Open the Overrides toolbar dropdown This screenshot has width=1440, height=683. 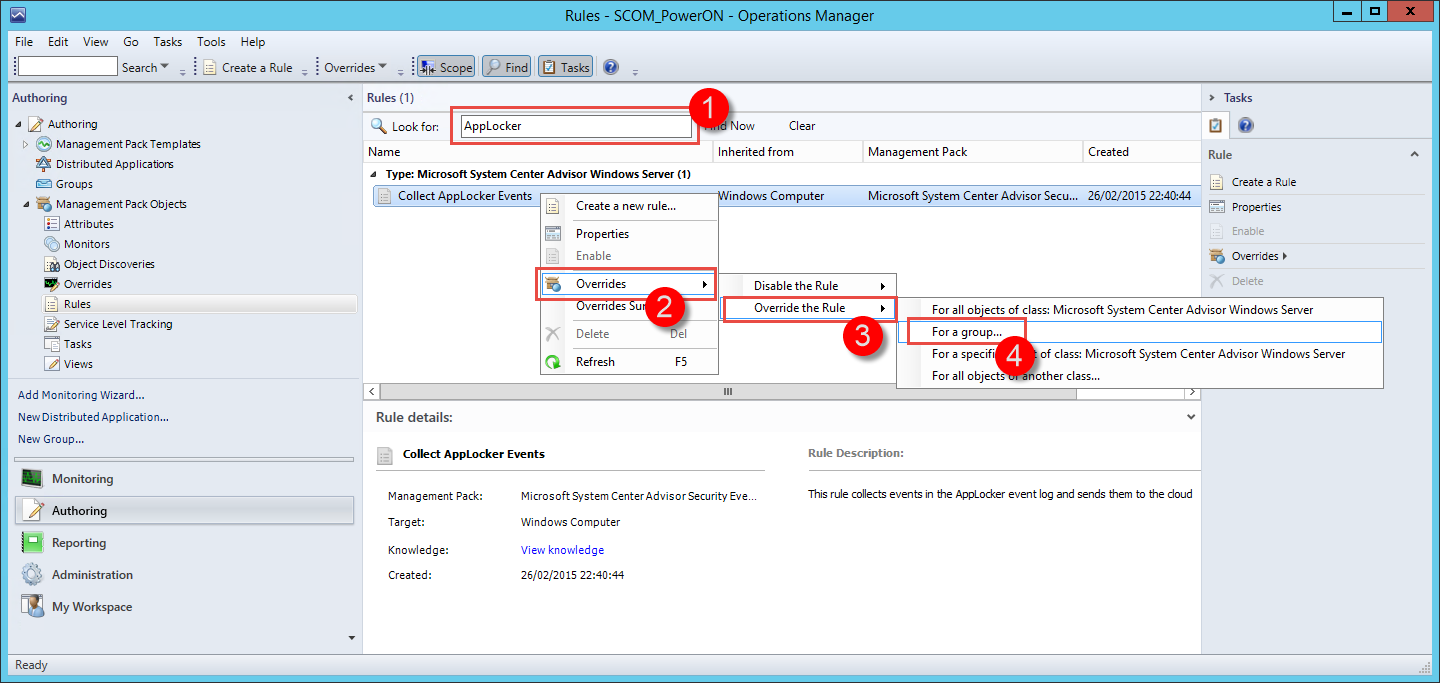tap(350, 67)
